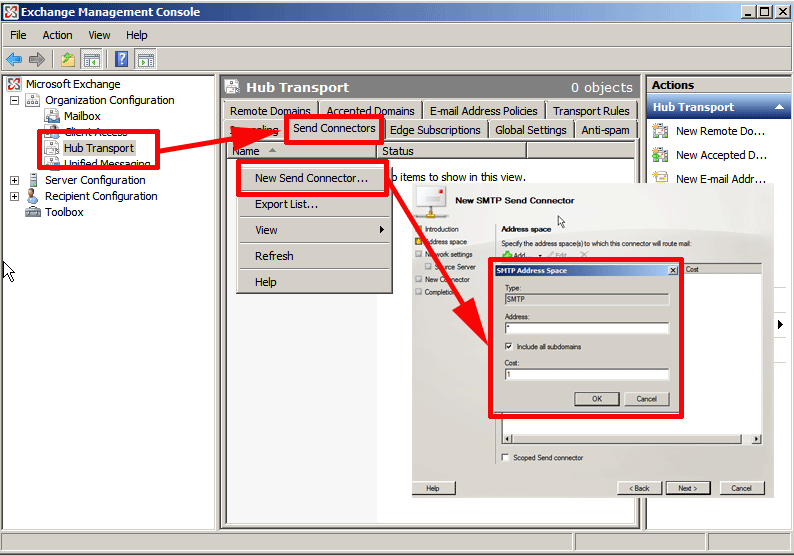Click the Organization Configuration icon
This screenshot has height=556, width=794.
pos(32,100)
